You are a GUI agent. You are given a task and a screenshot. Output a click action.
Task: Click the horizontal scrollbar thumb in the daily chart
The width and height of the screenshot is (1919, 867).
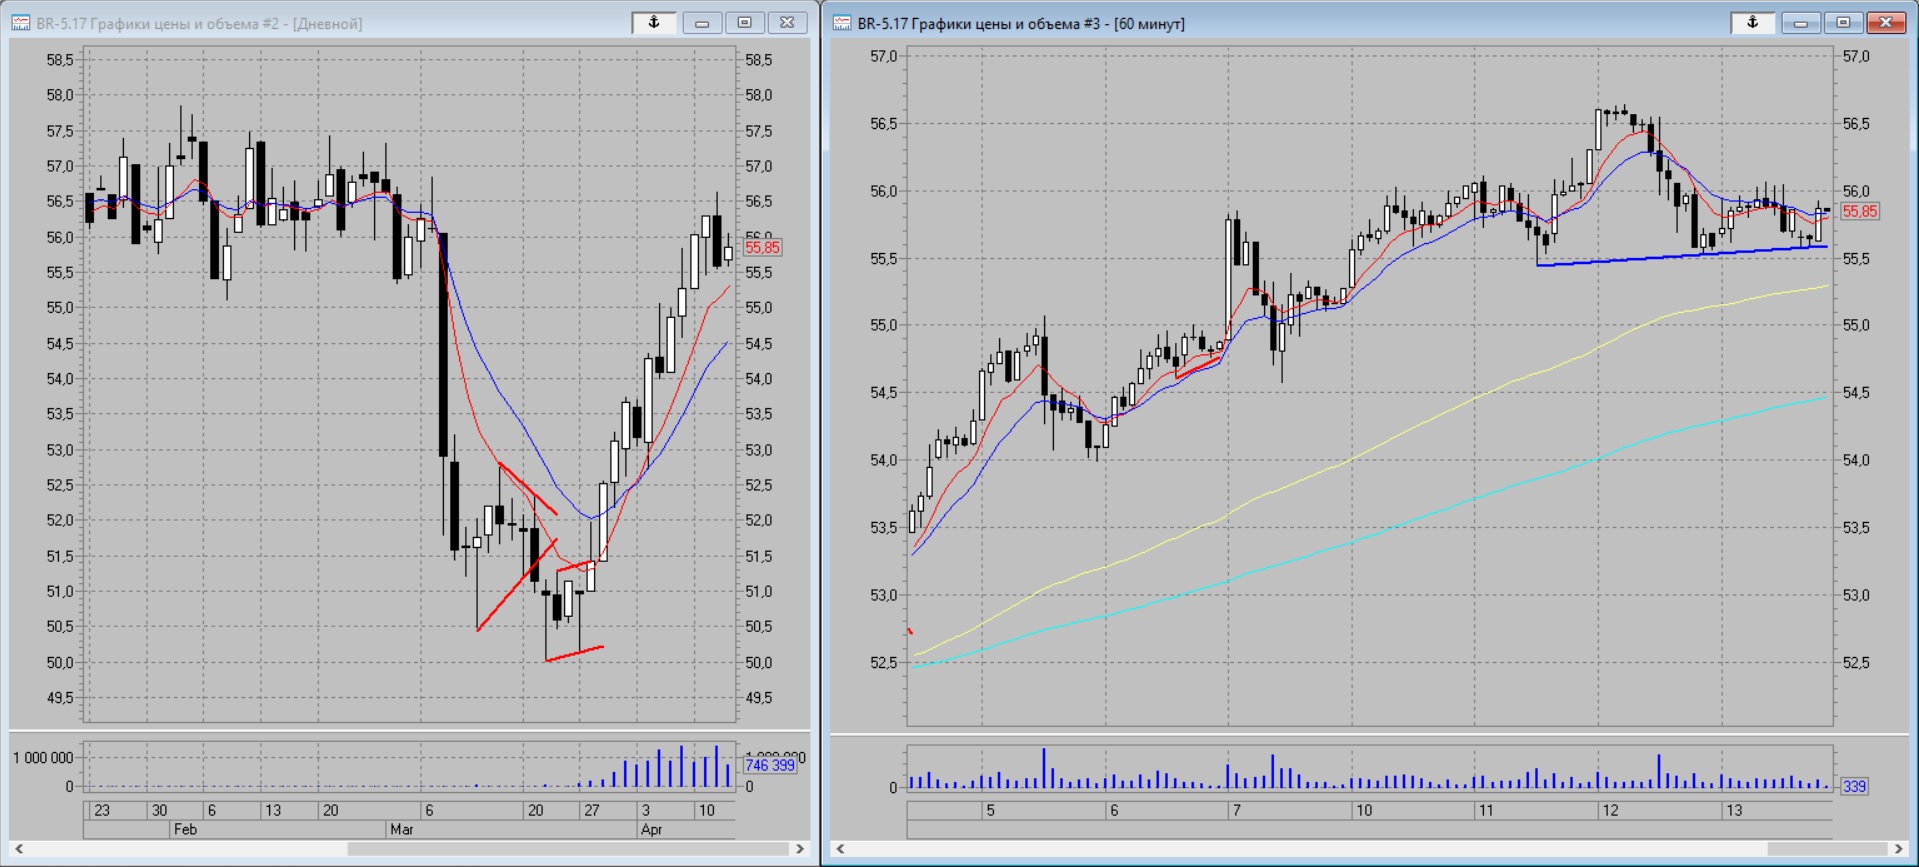pos(568,849)
